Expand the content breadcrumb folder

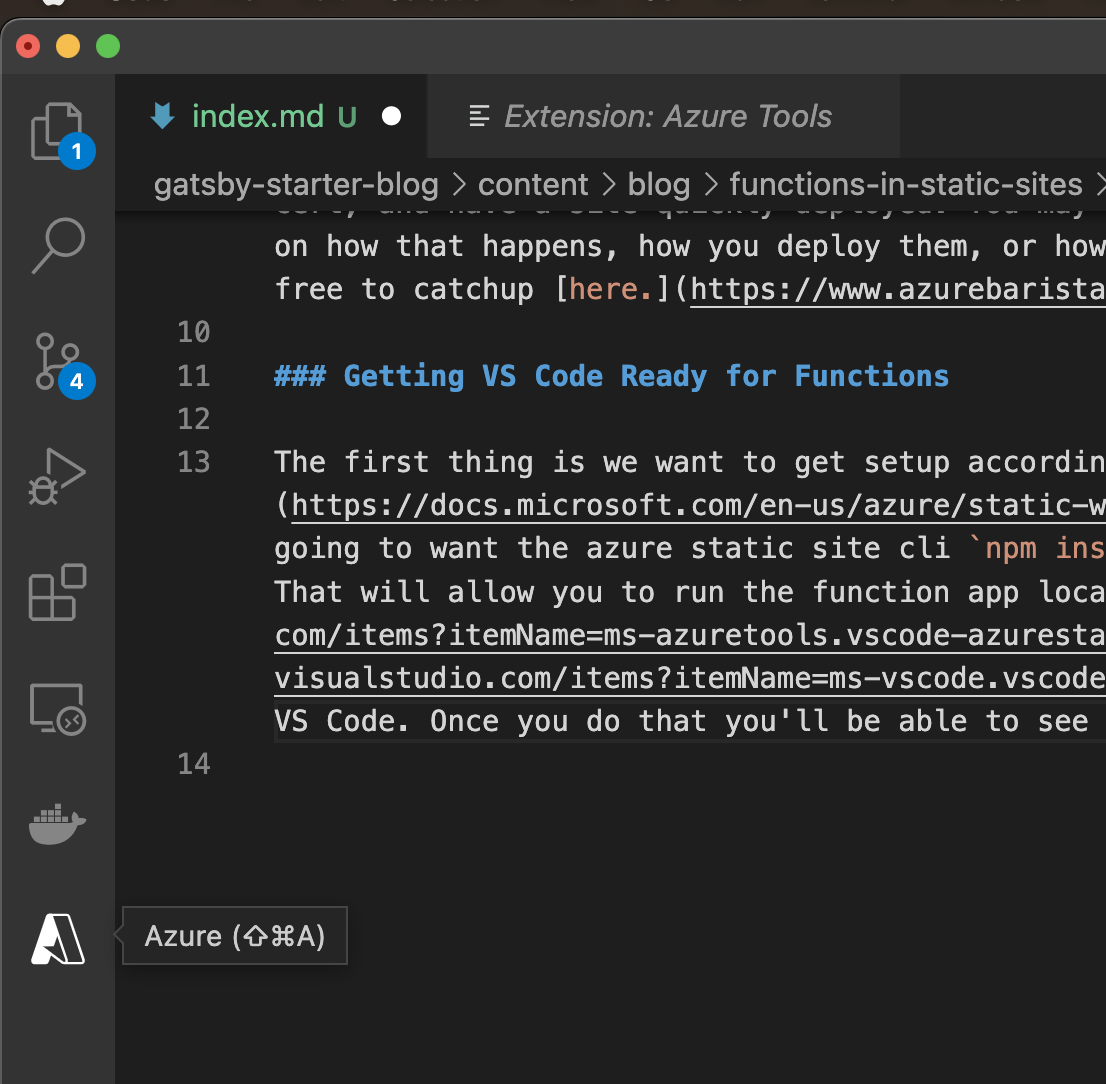click(533, 185)
